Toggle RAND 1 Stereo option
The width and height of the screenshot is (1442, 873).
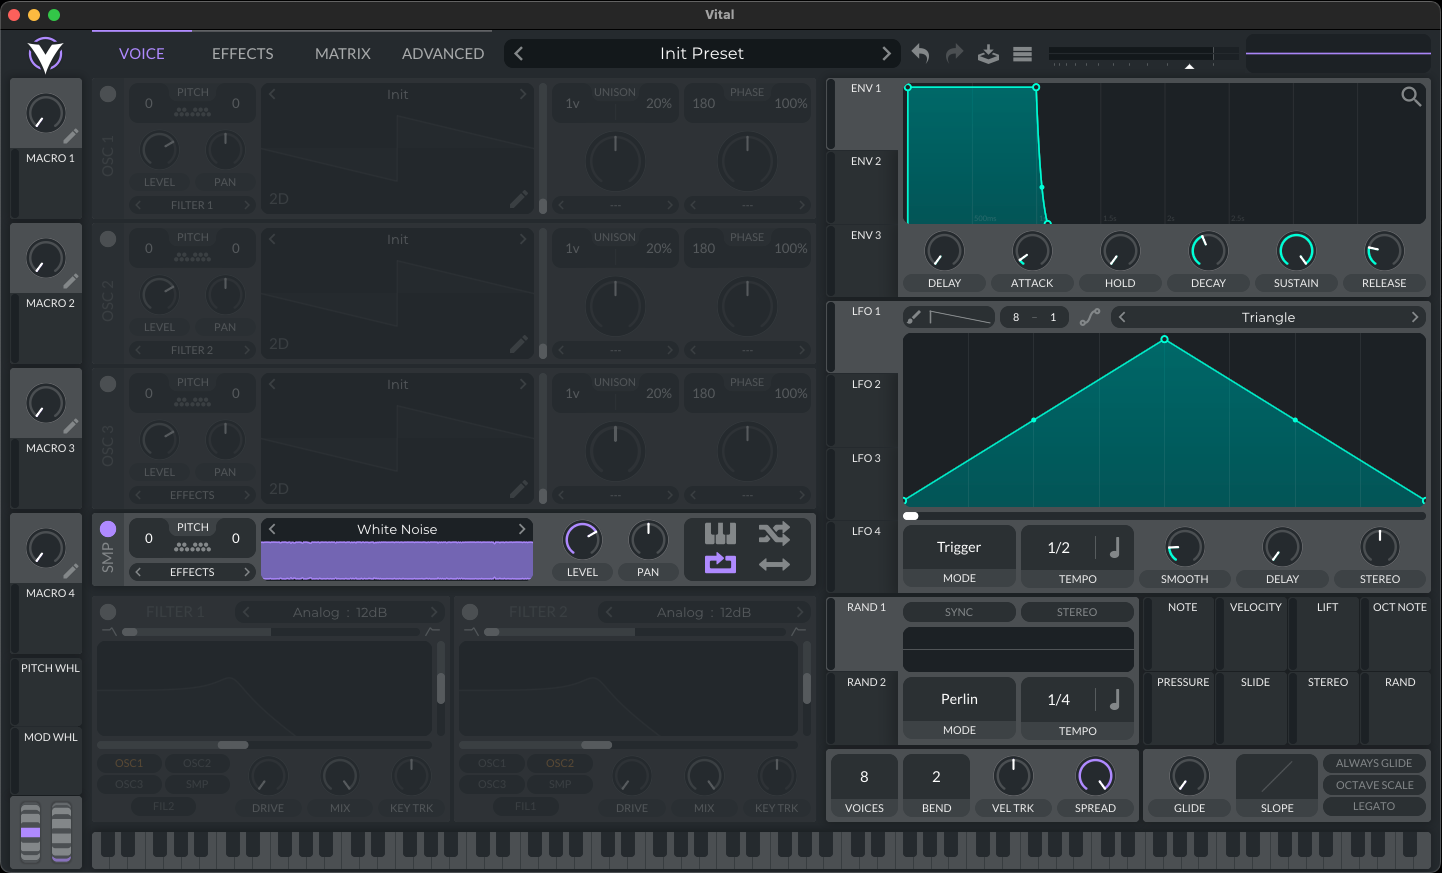(1077, 612)
